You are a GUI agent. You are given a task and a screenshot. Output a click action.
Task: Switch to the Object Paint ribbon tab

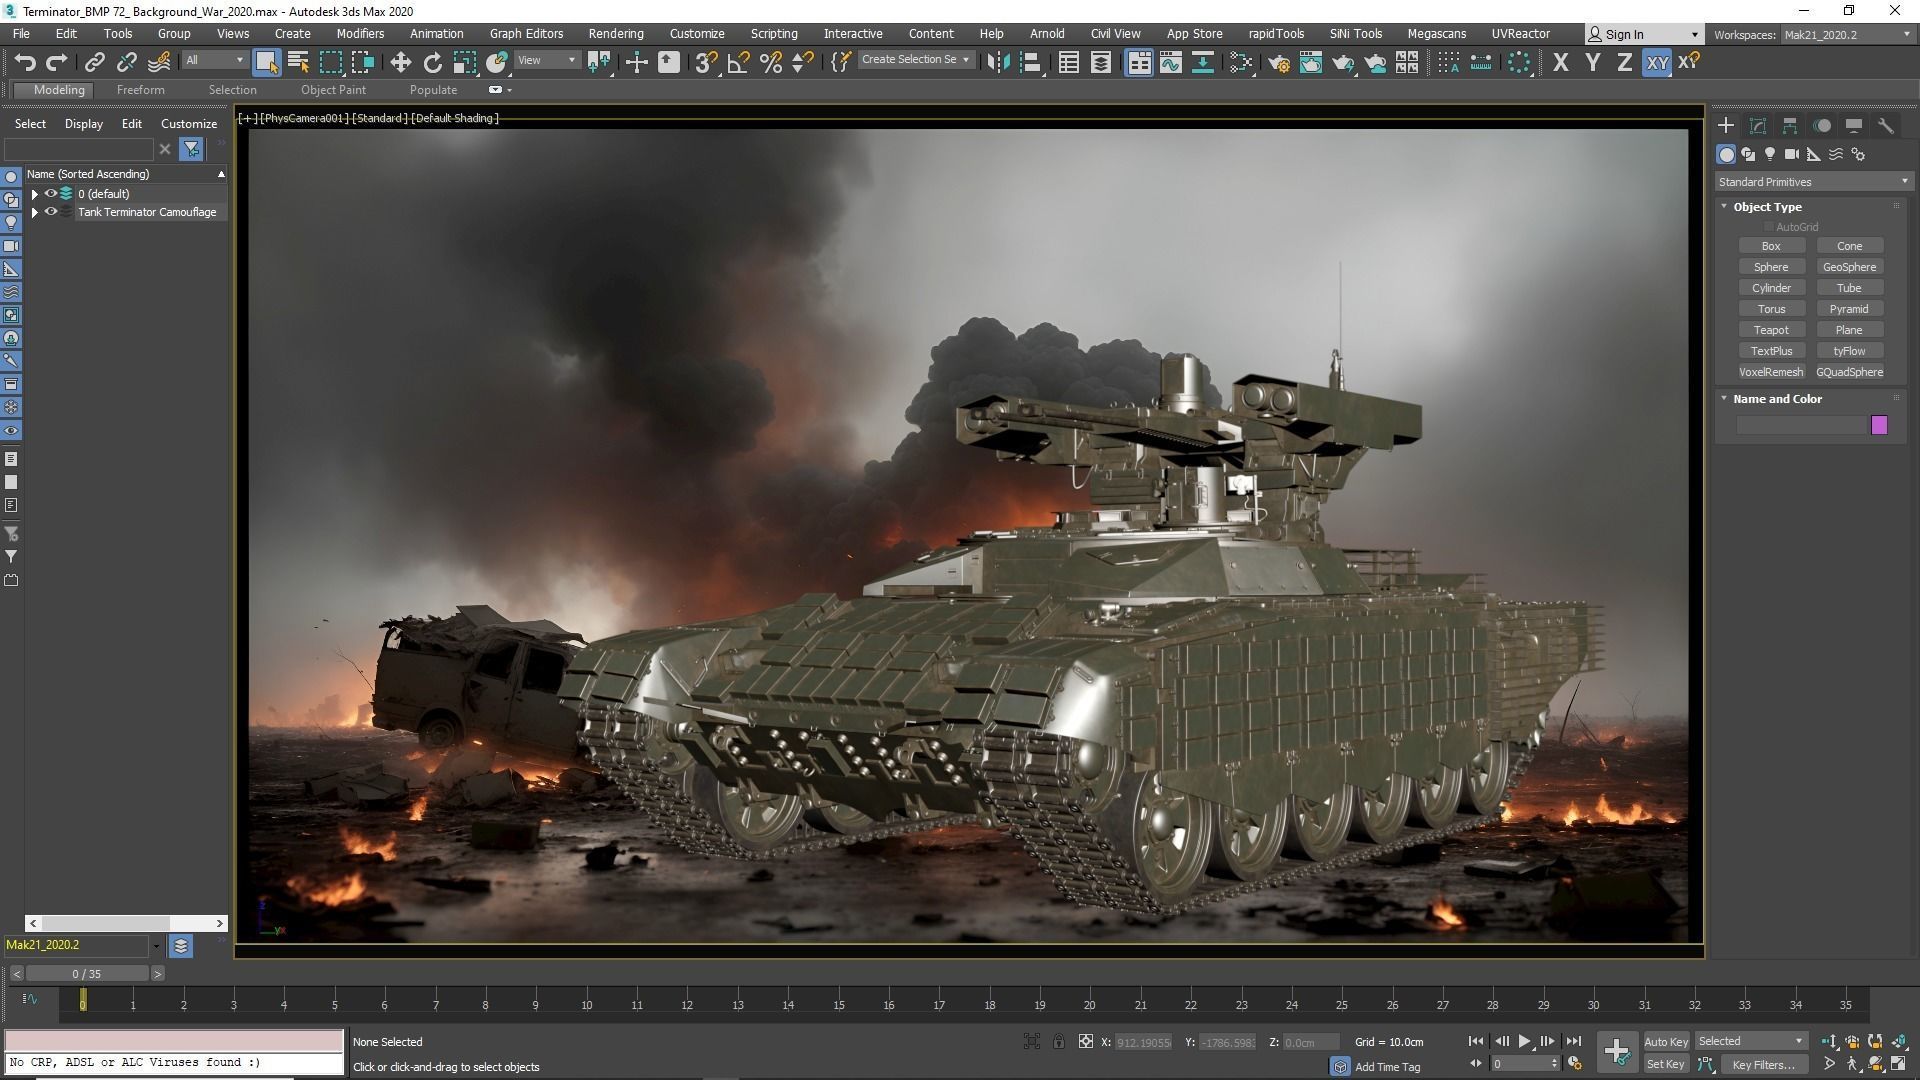[333, 90]
